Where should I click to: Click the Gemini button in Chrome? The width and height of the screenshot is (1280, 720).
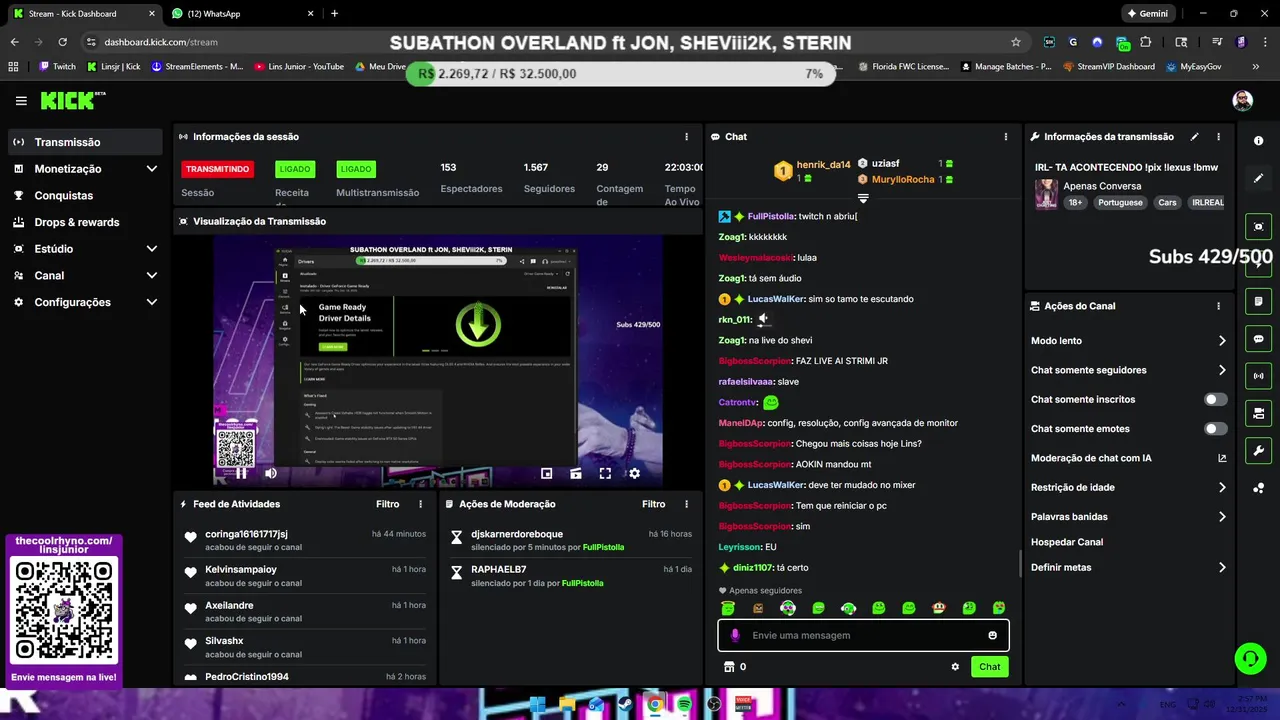pos(1148,14)
